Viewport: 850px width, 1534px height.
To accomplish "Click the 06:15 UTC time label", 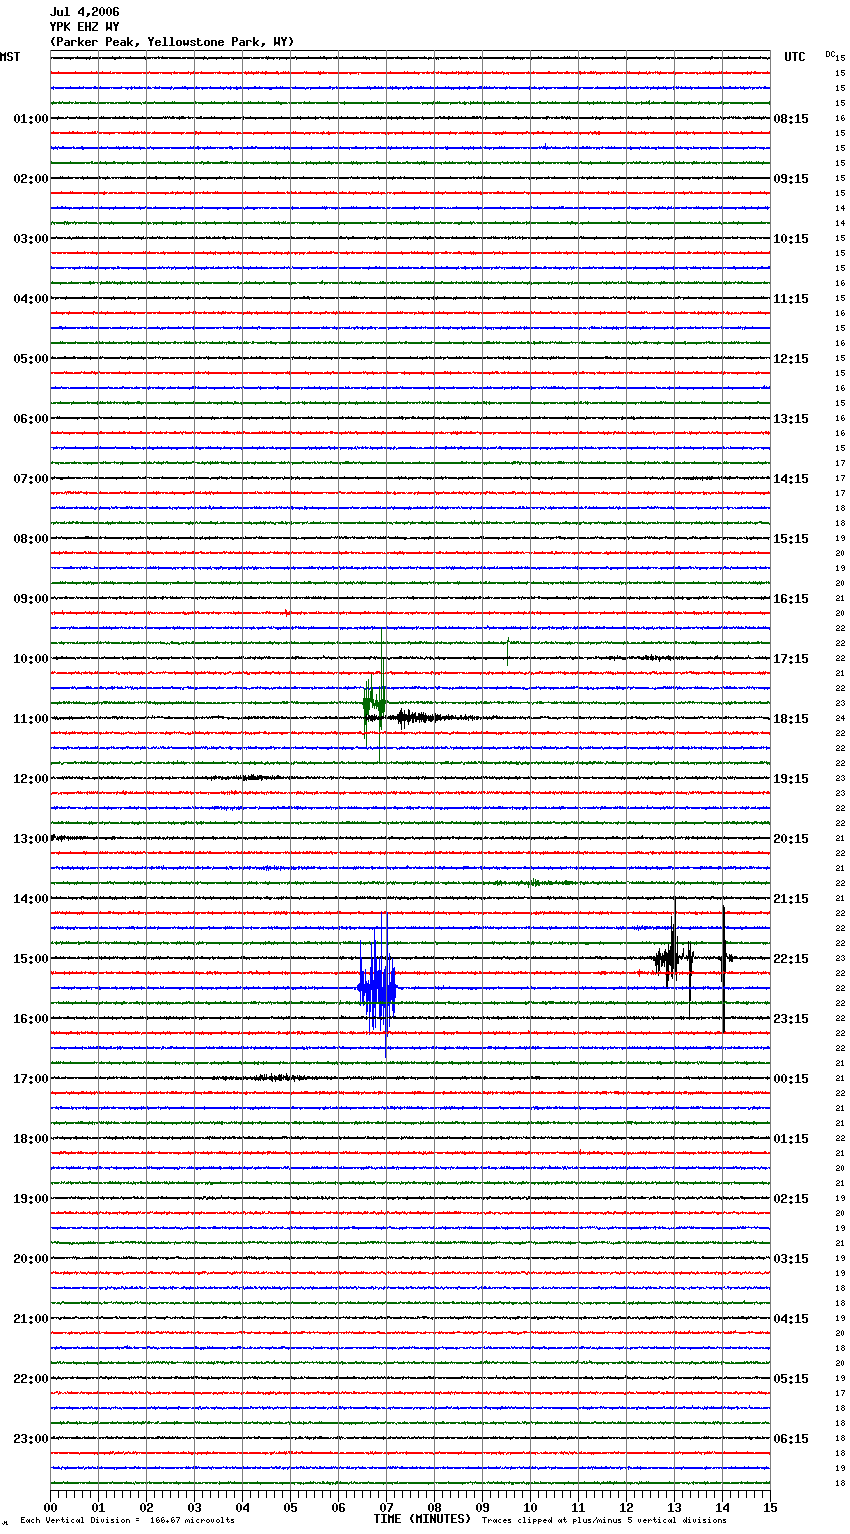I will click(x=791, y=1439).
